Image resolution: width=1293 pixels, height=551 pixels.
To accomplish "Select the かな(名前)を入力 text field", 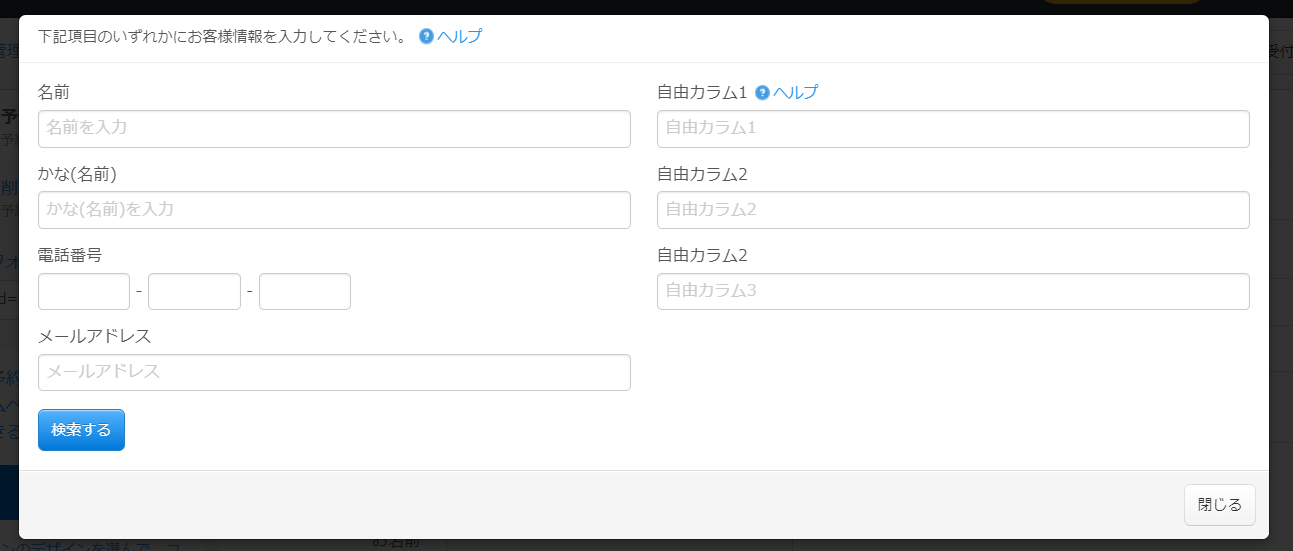I will coord(334,210).
